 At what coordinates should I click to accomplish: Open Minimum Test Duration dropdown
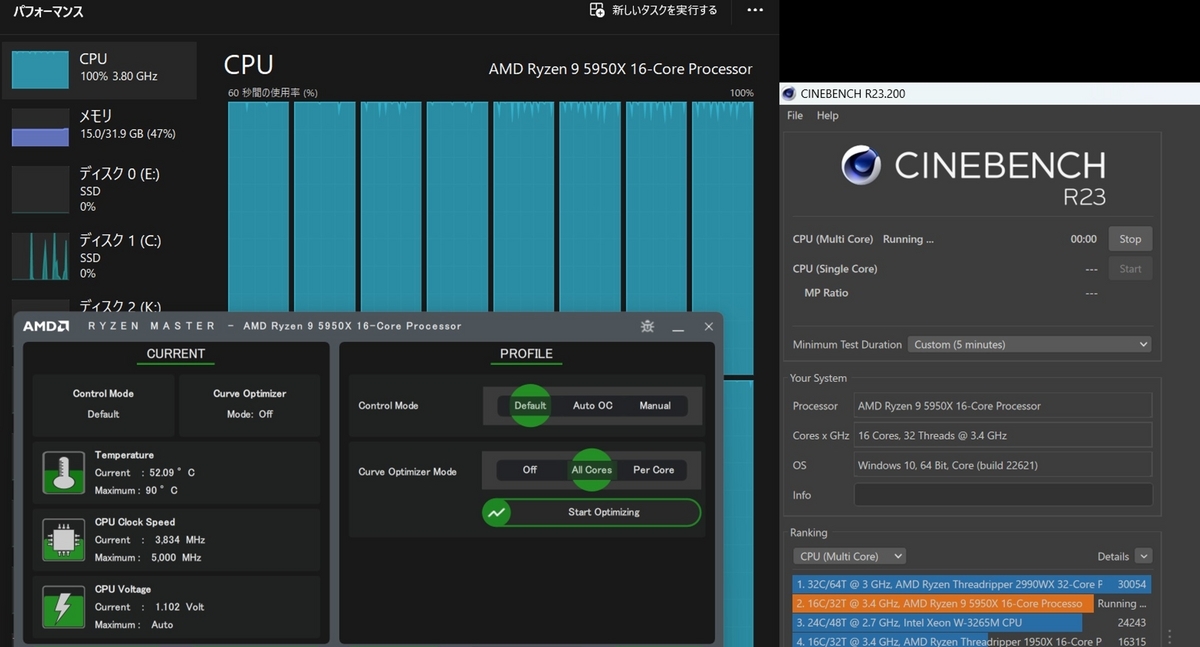click(x=1029, y=344)
